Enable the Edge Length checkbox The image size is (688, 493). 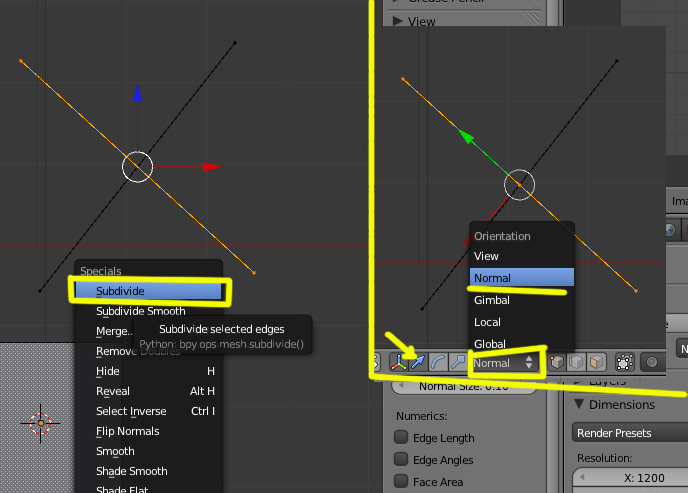pos(401,437)
